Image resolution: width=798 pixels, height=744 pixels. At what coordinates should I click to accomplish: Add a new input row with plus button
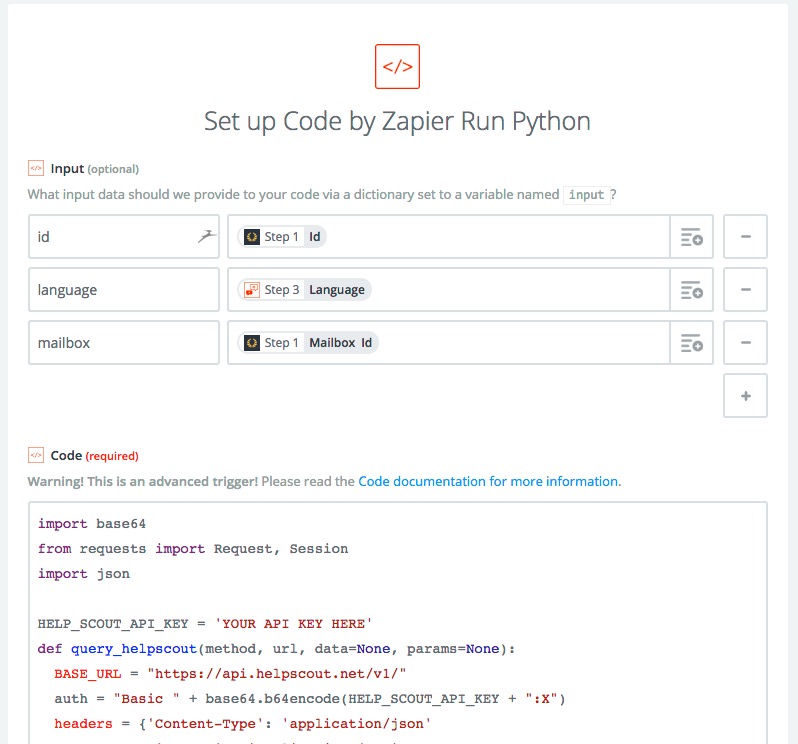(x=746, y=396)
